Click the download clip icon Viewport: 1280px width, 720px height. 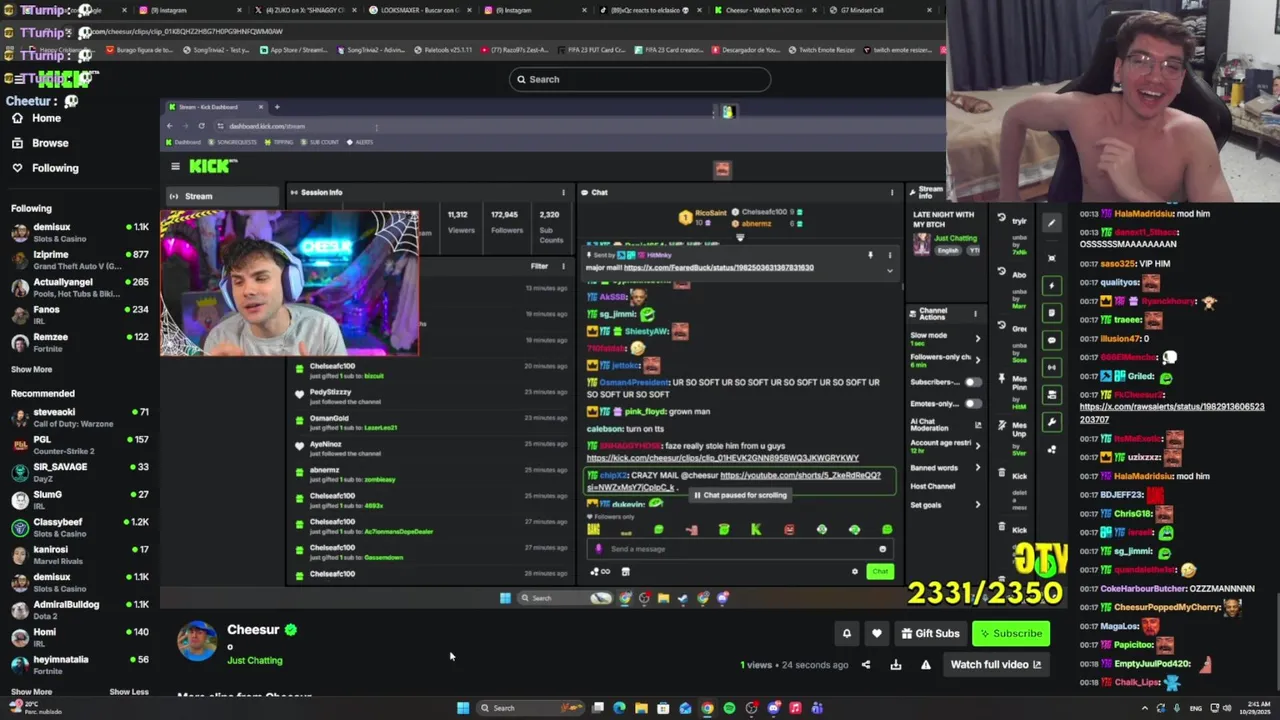[896, 665]
